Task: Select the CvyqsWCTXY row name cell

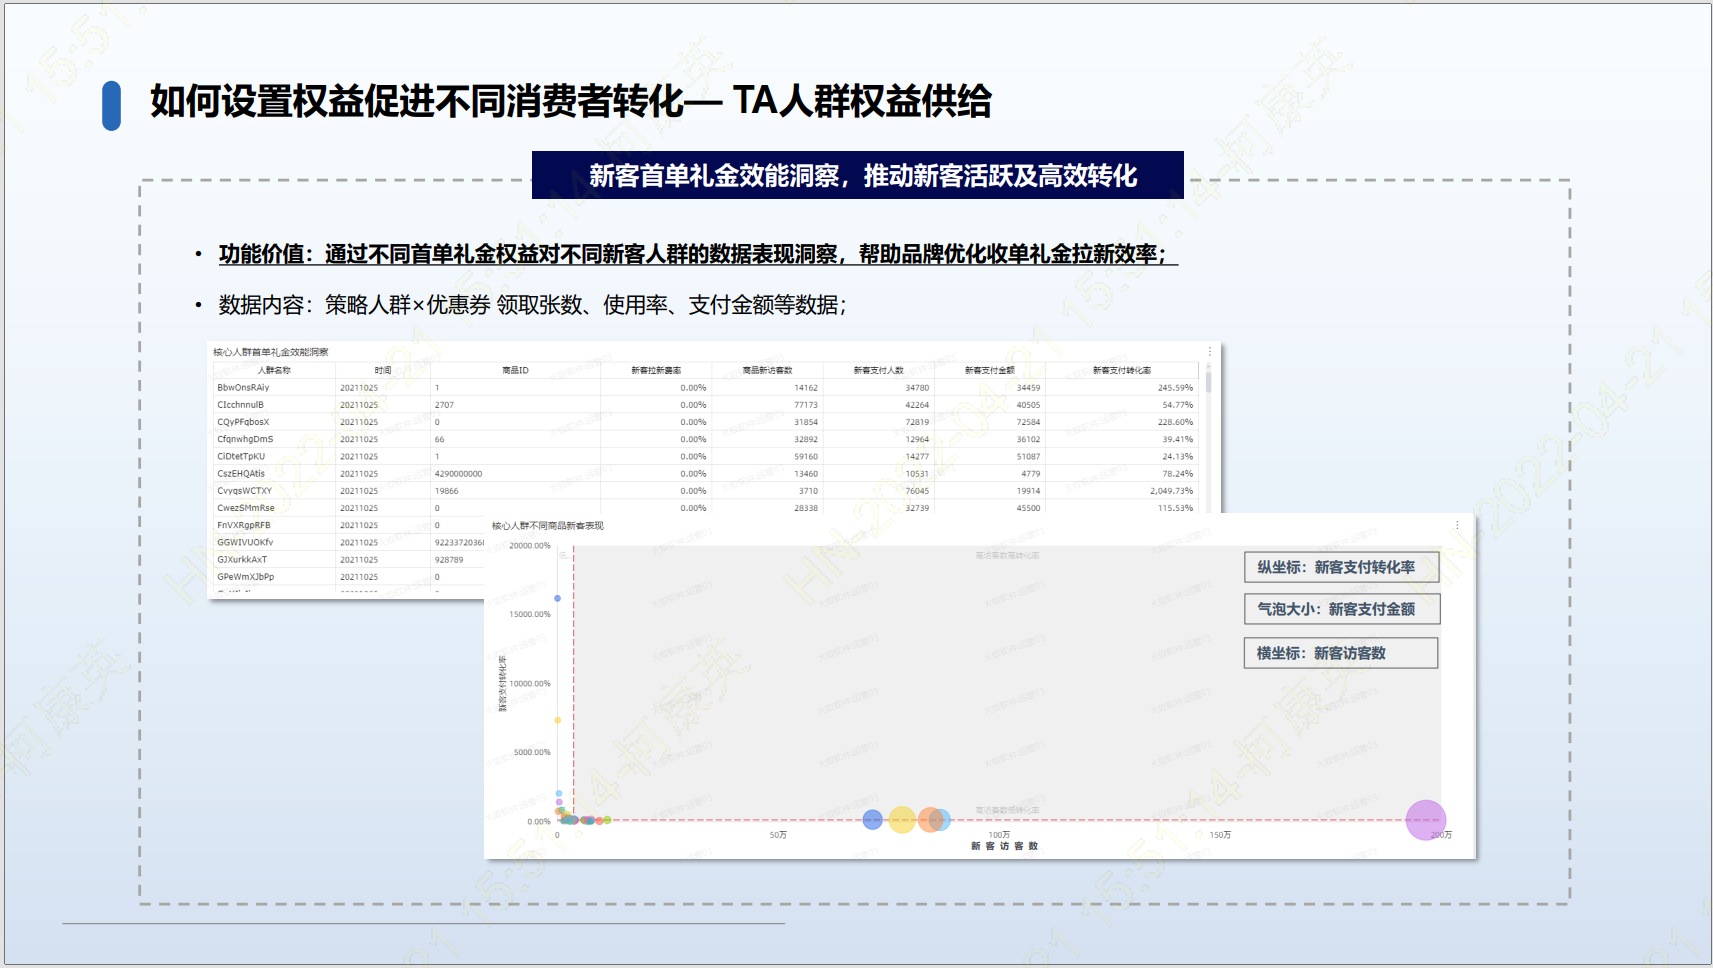Action: pos(244,491)
